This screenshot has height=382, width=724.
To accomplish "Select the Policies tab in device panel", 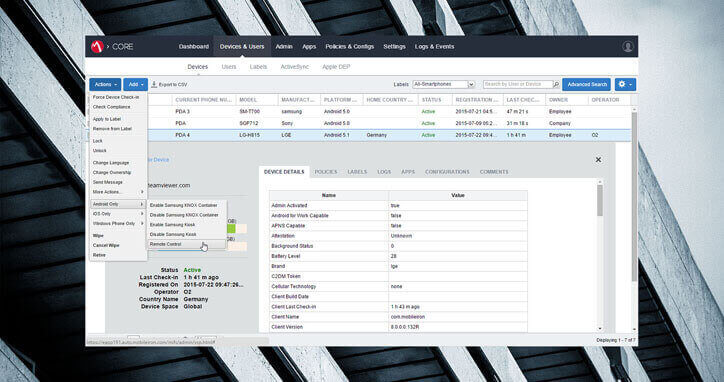I will 326,172.
